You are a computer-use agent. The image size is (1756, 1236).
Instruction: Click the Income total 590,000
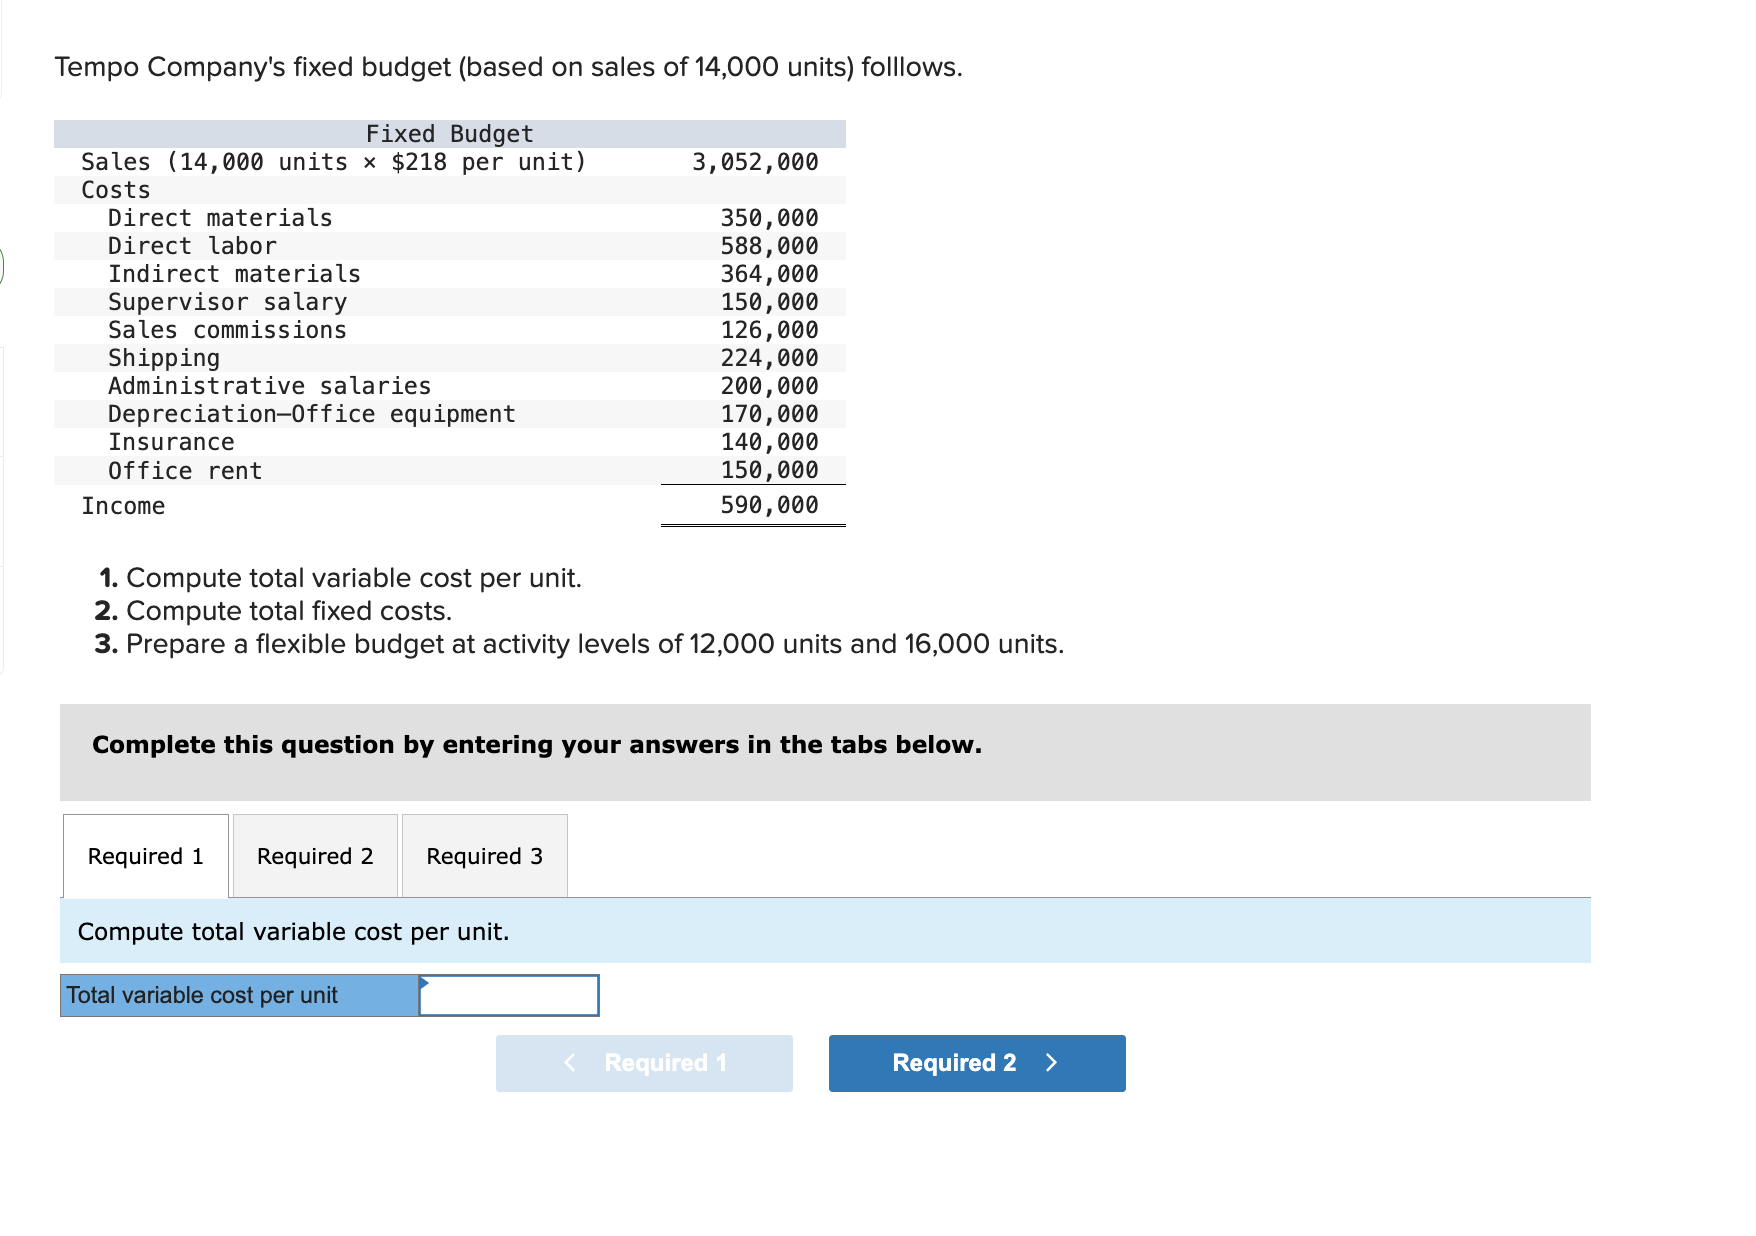point(768,505)
